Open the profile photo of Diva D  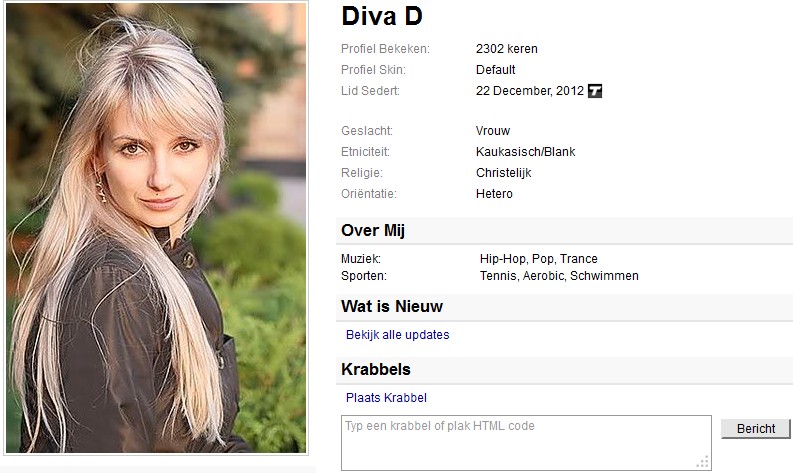tap(156, 228)
